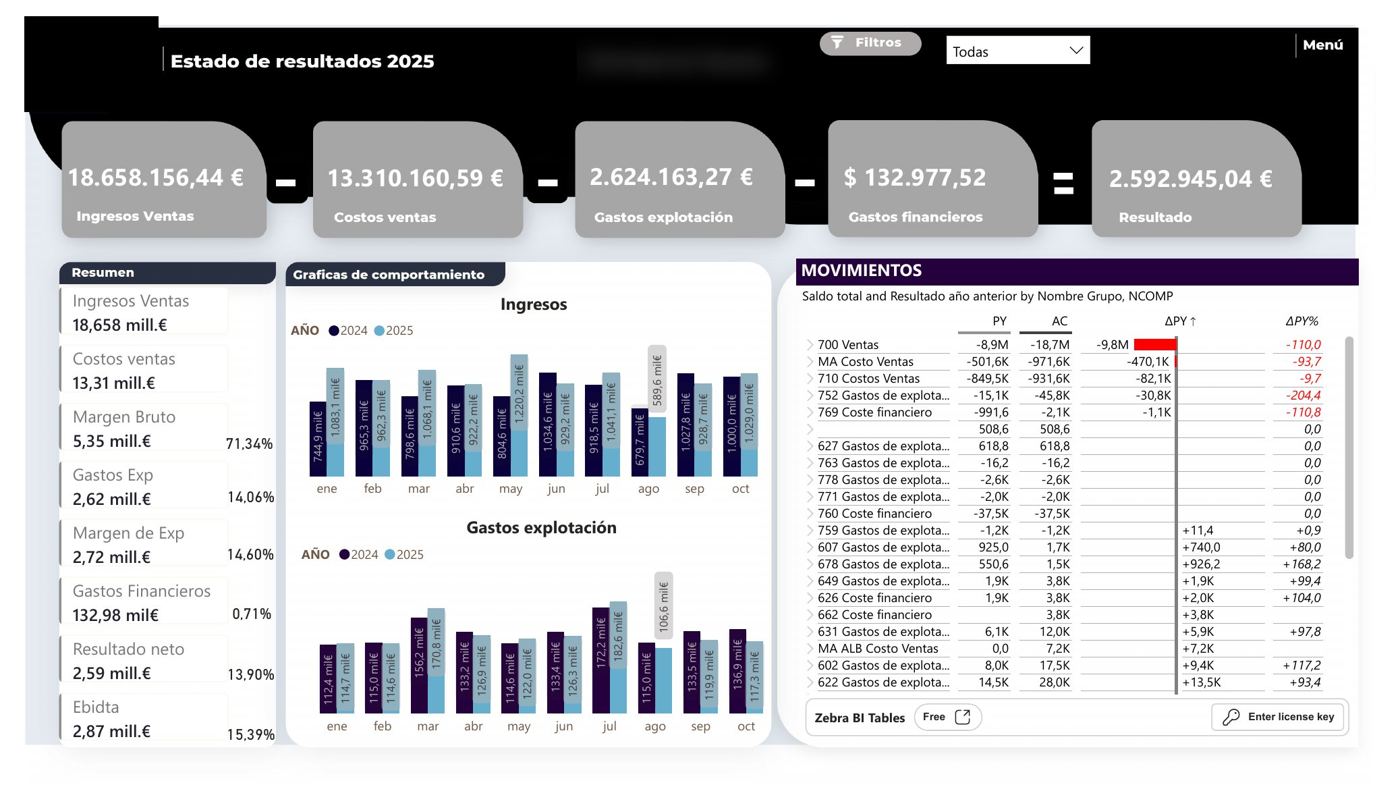This screenshot has width=1400, height=810.
Task: Toggle 2024 legend in Gastos explotación chart
Action: pyautogui.click(x=359, y=555)
